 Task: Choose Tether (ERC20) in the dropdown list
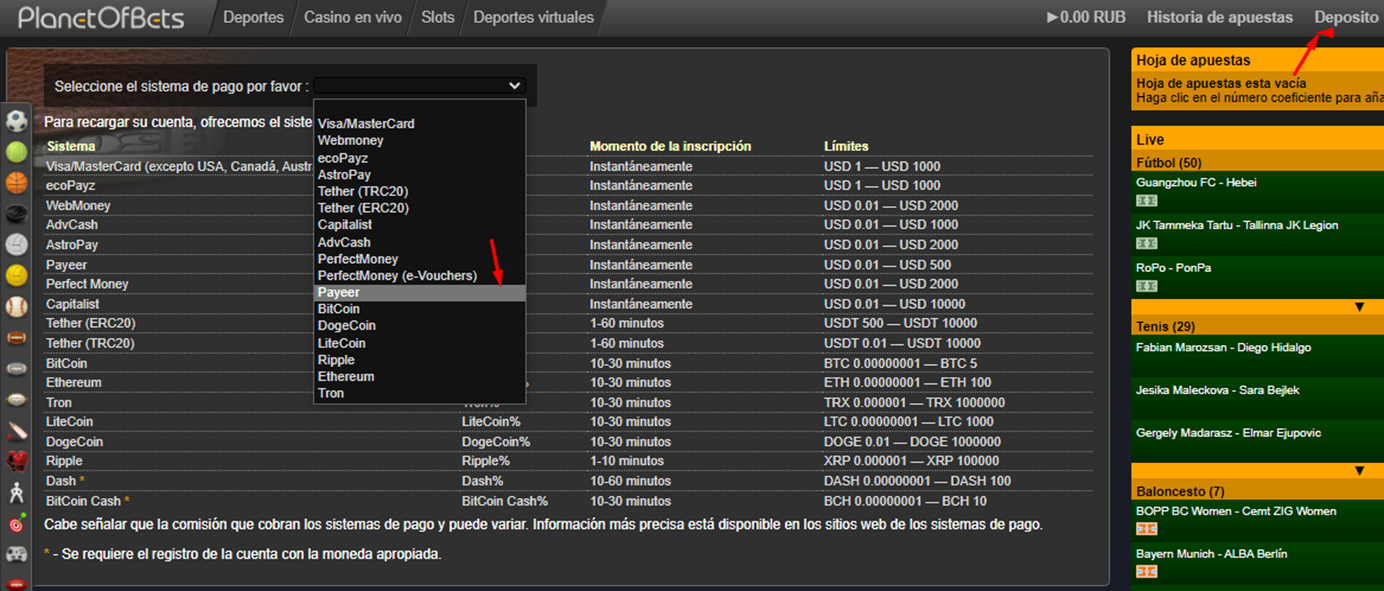click(x=420, y=208)
